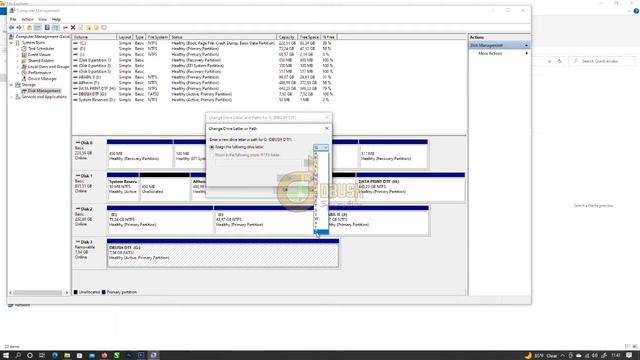Click the Start button on the taskbar
640x360 pixels.
[6, 356]
